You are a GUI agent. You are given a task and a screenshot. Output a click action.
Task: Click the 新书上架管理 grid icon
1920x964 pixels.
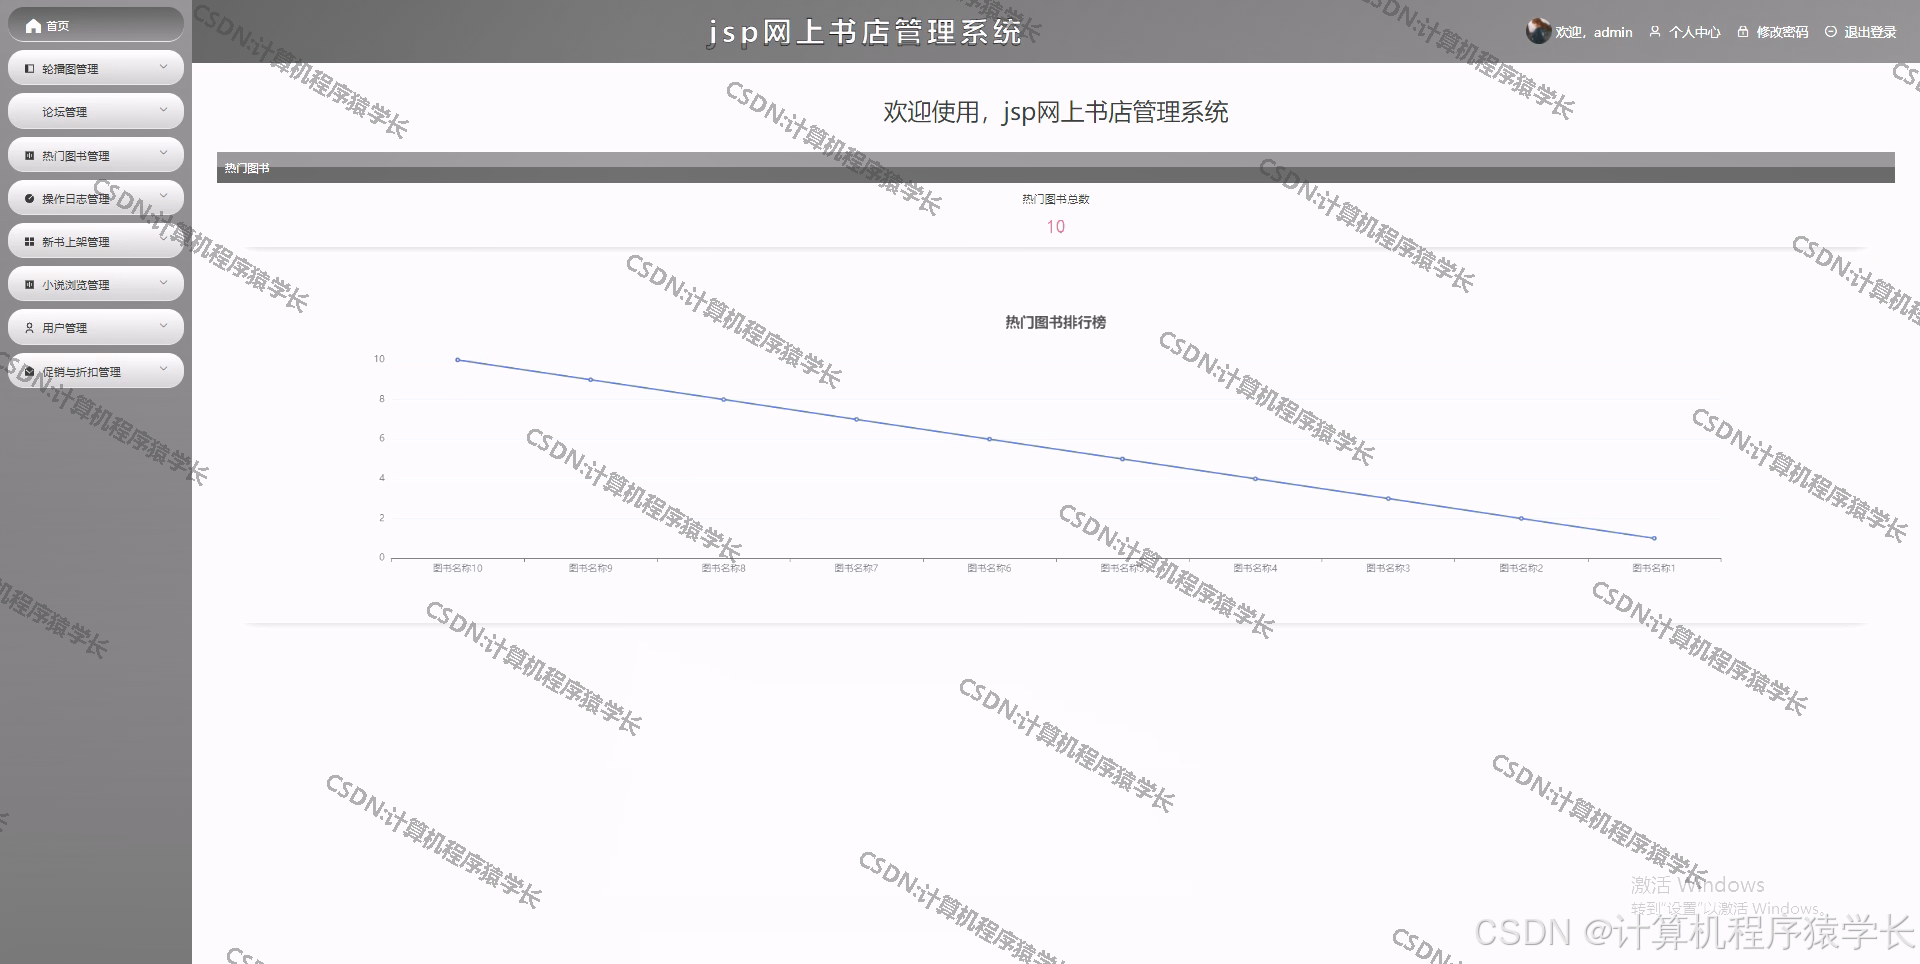coord(29,242)
